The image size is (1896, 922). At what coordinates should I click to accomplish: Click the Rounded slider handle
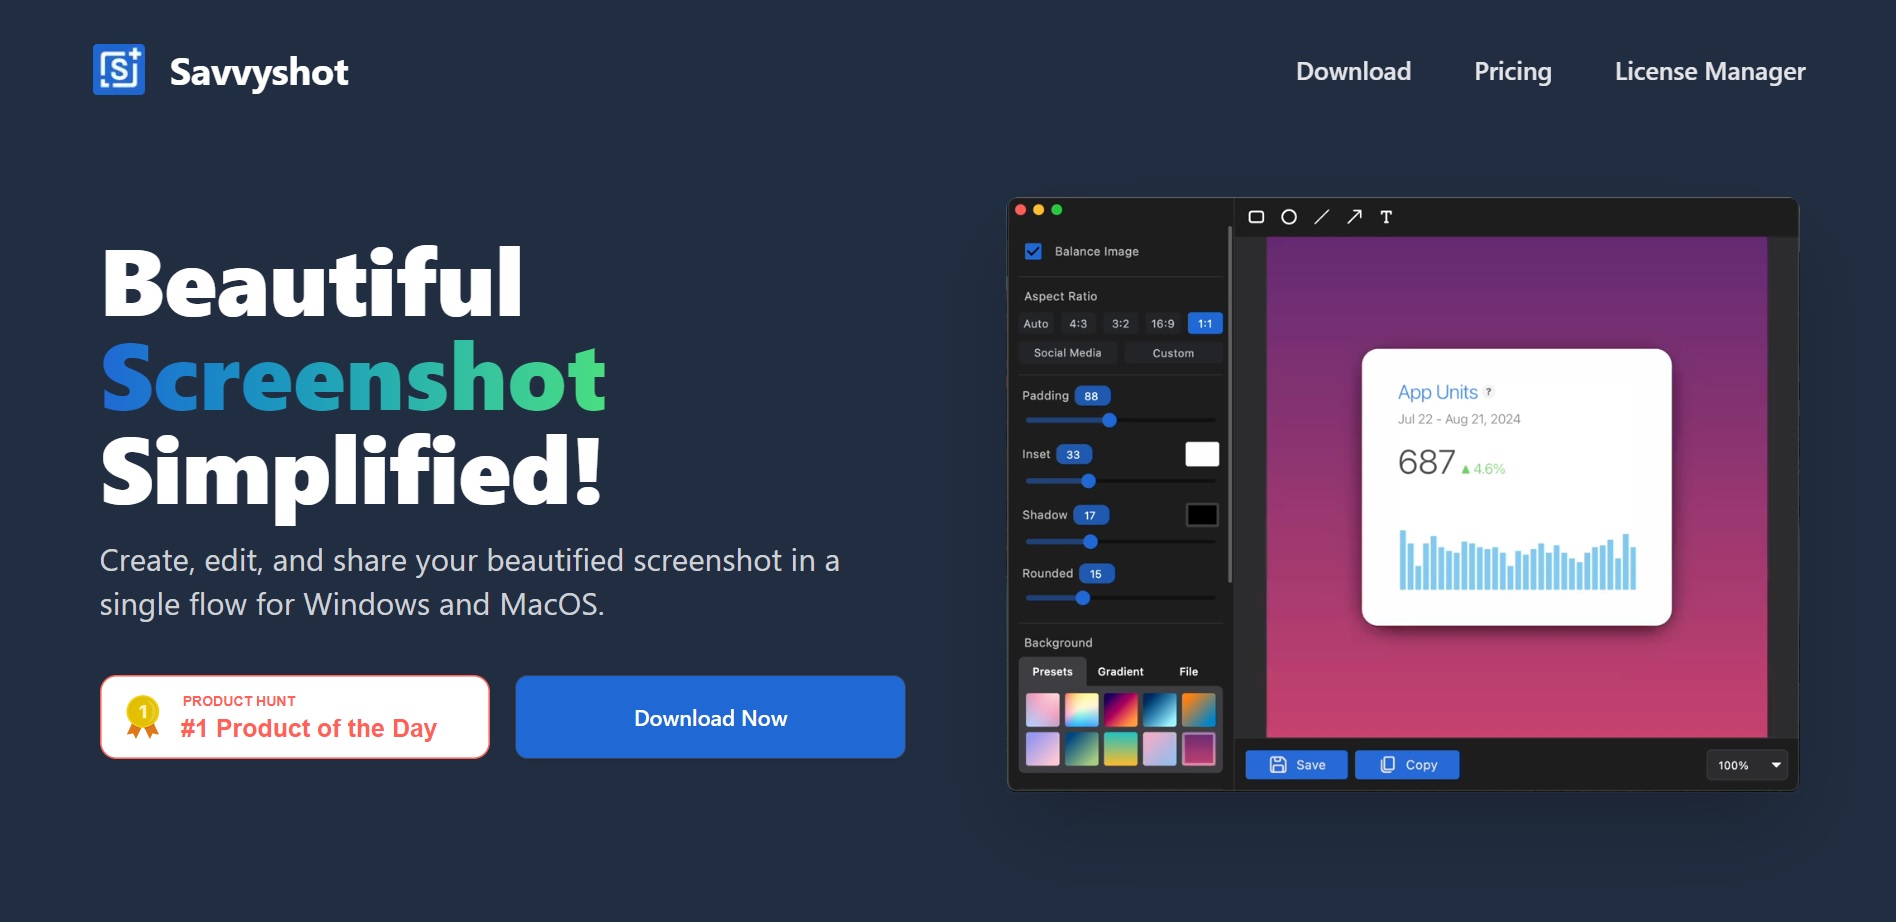click(1082, 598)
